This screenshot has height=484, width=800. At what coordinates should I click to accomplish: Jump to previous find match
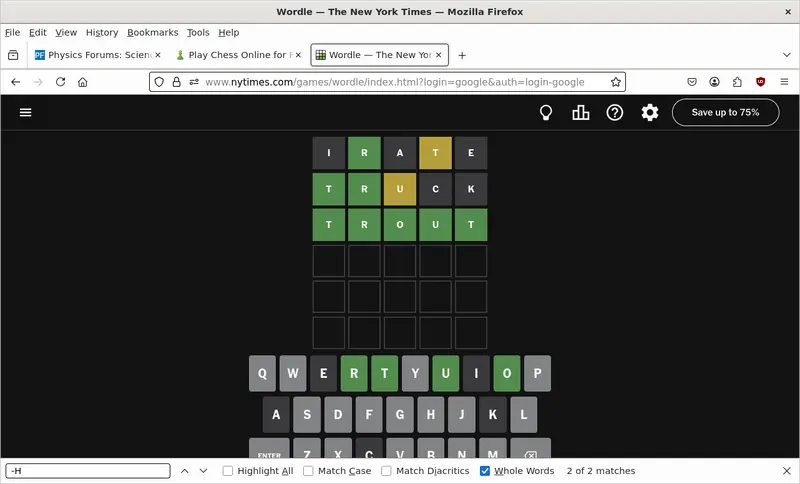point(185,471)
